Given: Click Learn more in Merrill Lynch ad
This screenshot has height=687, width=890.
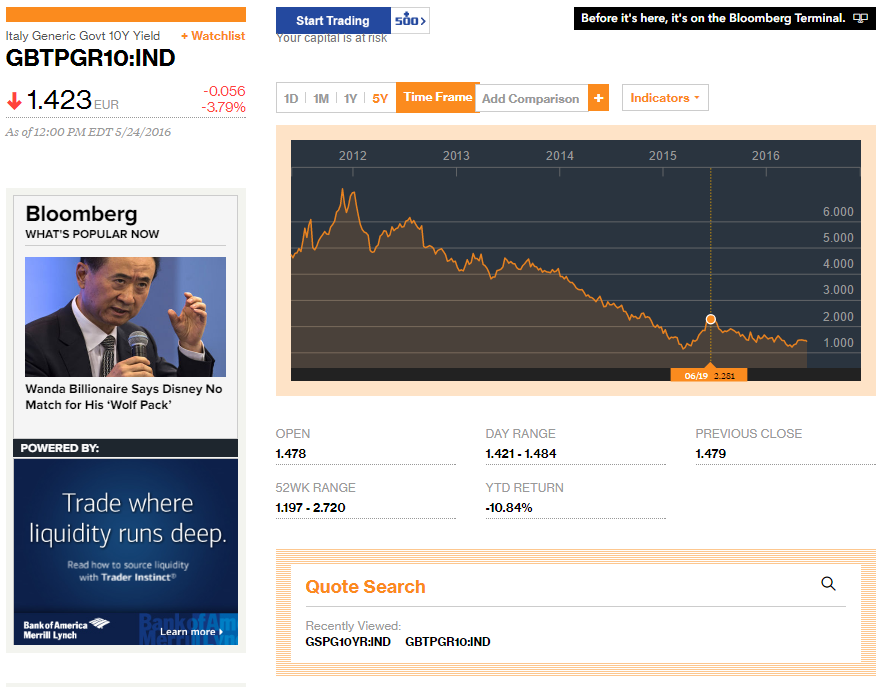Looking at the screenshot, I should tap(191, 631).
